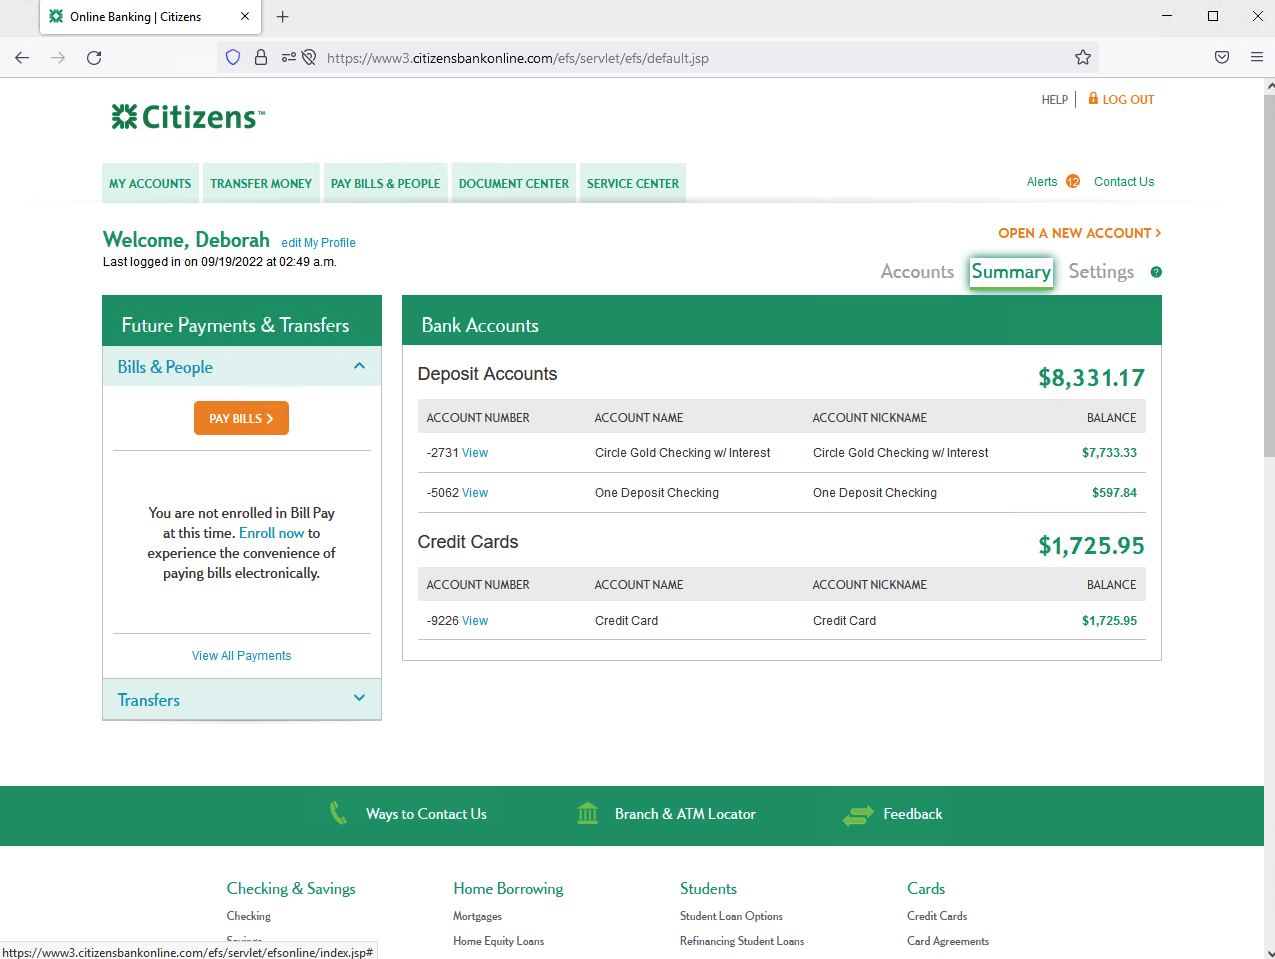
Task: Click the shield tracking protection icon
Action: pos(233,58)
